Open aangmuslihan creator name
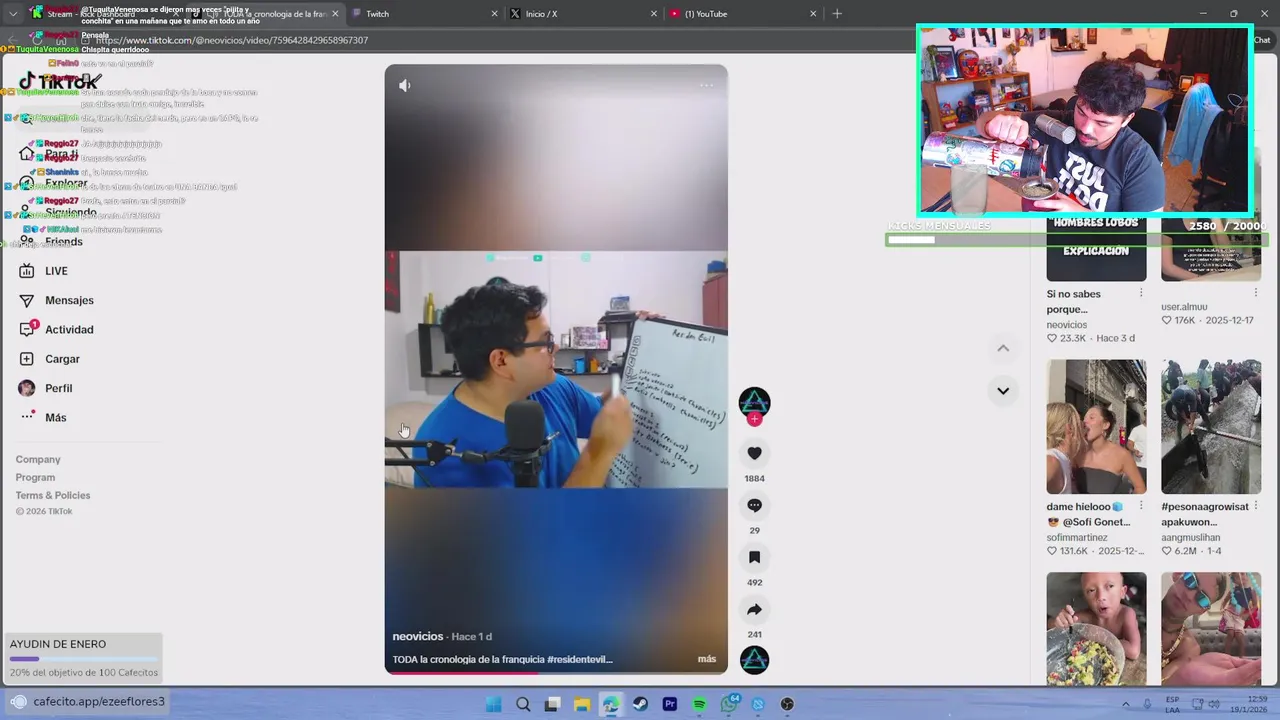1280x720 pixels. [1190, 537]
